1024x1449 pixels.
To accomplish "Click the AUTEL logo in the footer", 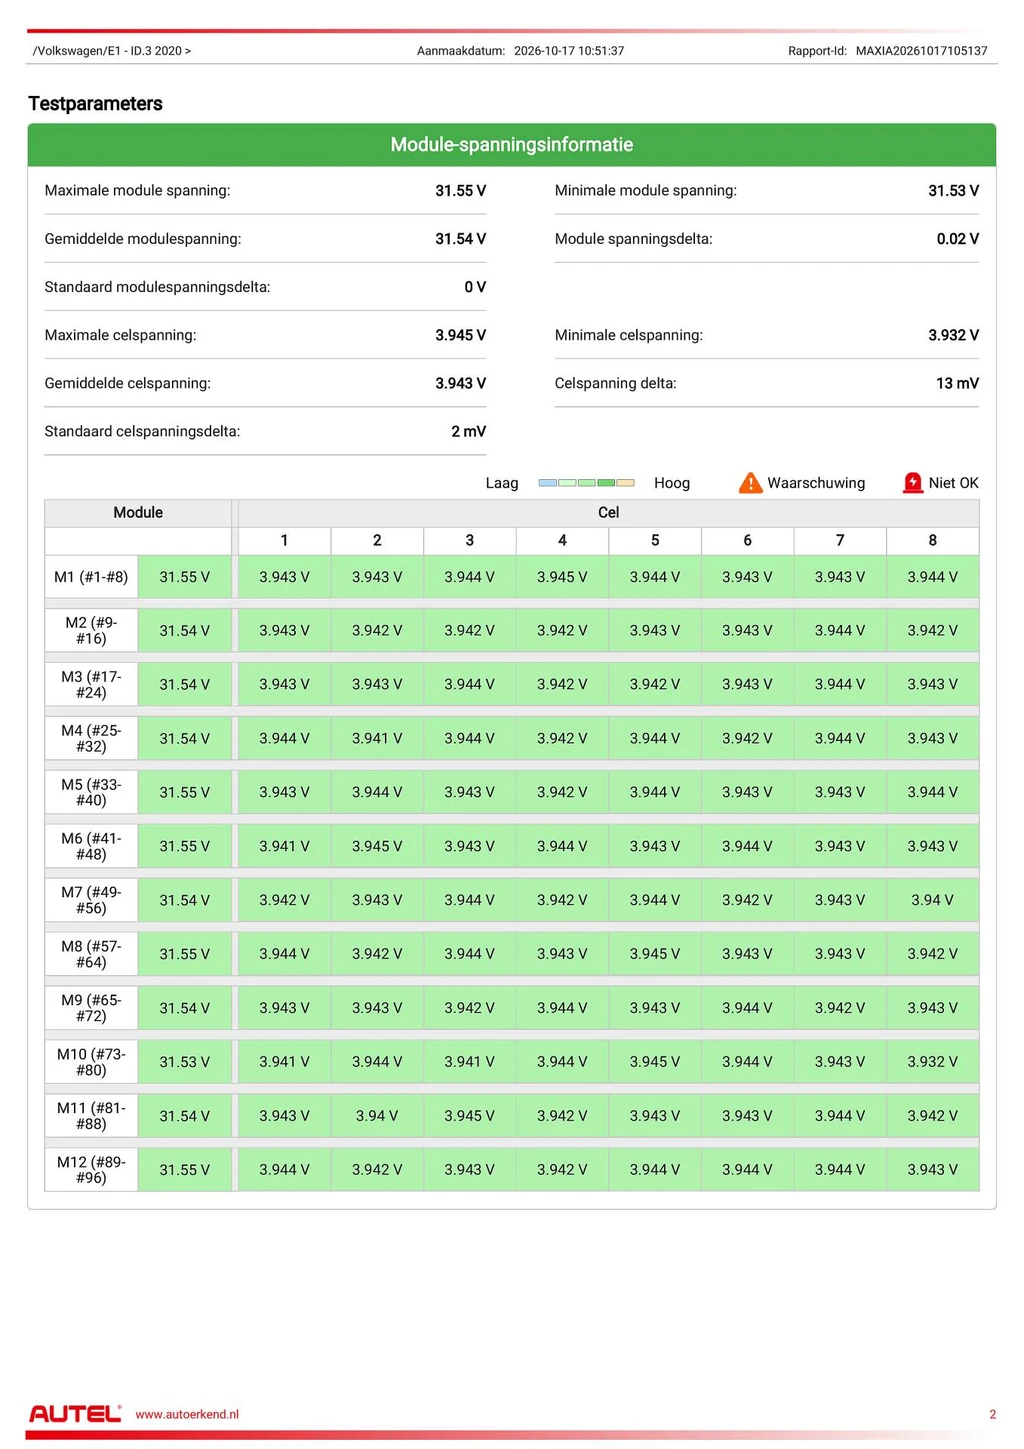I will coord(75,1413).
